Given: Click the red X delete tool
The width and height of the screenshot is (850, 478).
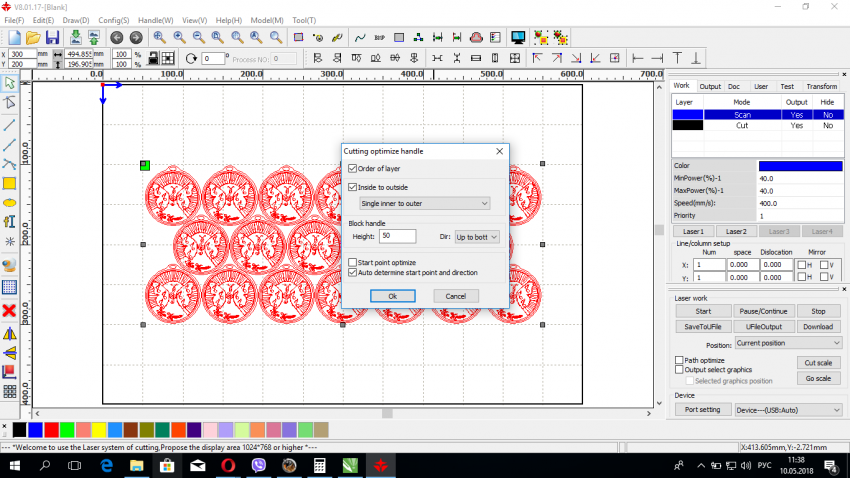Looking at the screenshot, I should [x=9, y=311].
